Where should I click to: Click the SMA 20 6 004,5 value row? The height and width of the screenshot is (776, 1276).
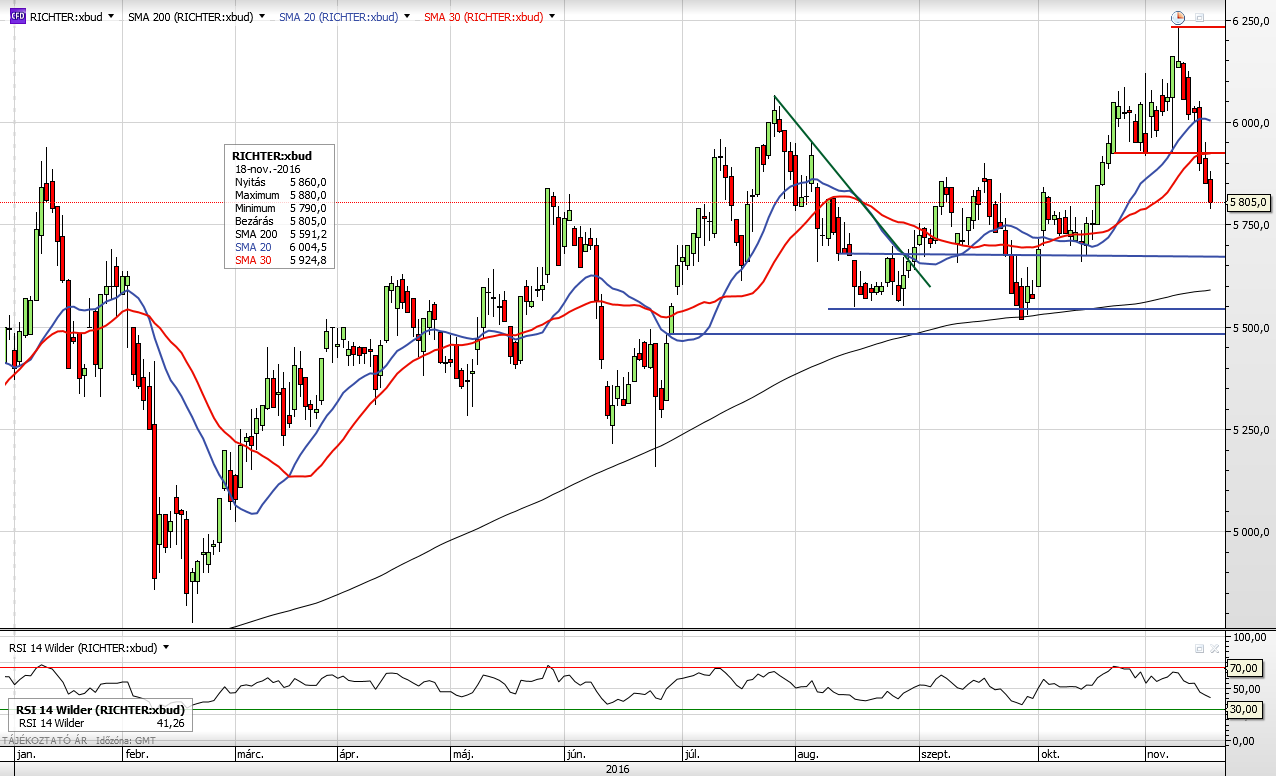tap(280, 247)
